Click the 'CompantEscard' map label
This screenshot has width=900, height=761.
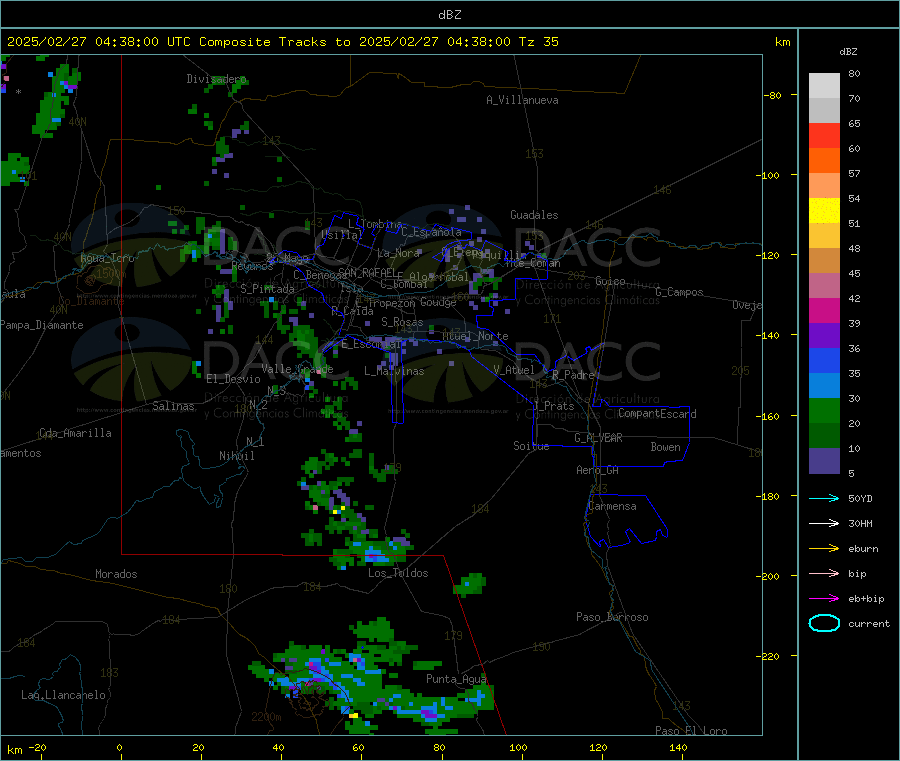[x=657, y=413]
